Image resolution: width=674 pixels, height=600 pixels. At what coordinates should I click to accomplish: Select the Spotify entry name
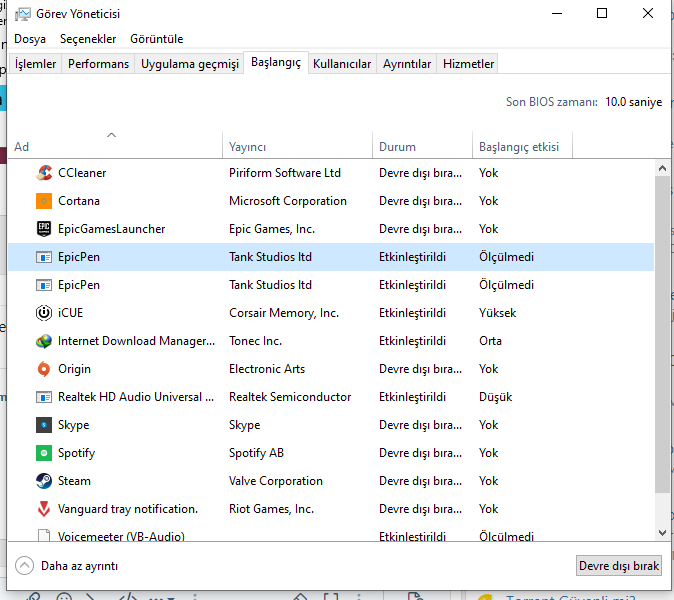(77, 453)
